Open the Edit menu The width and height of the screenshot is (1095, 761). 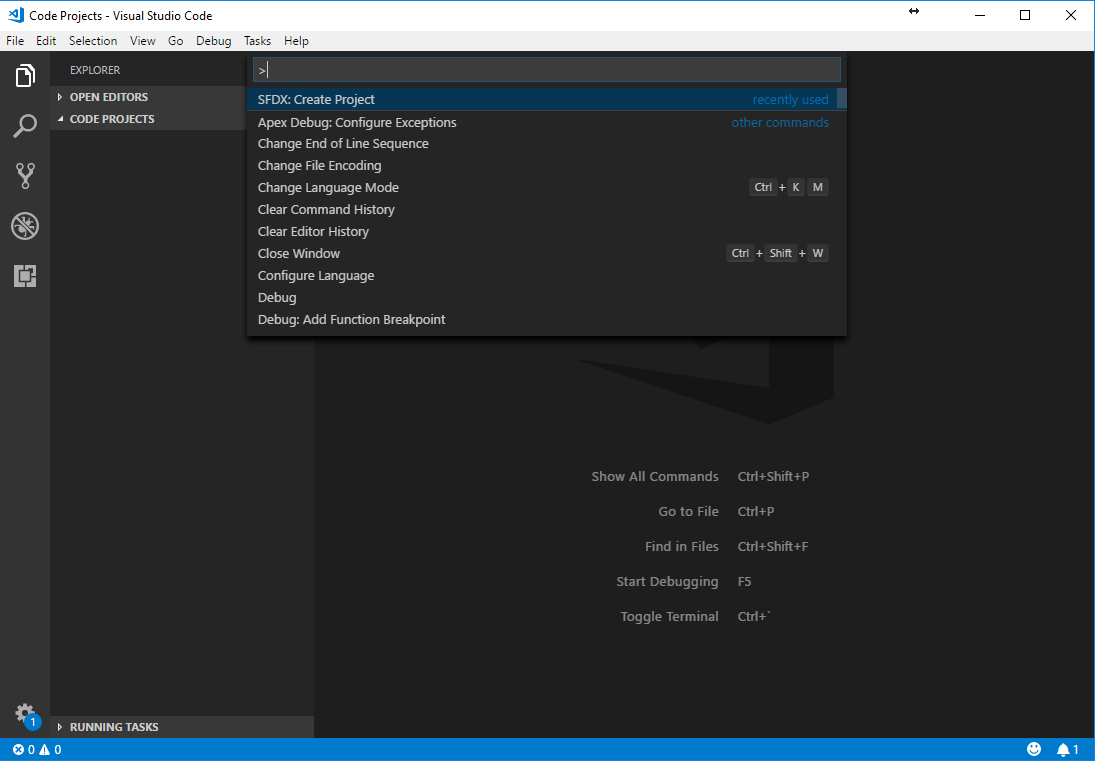46,40
